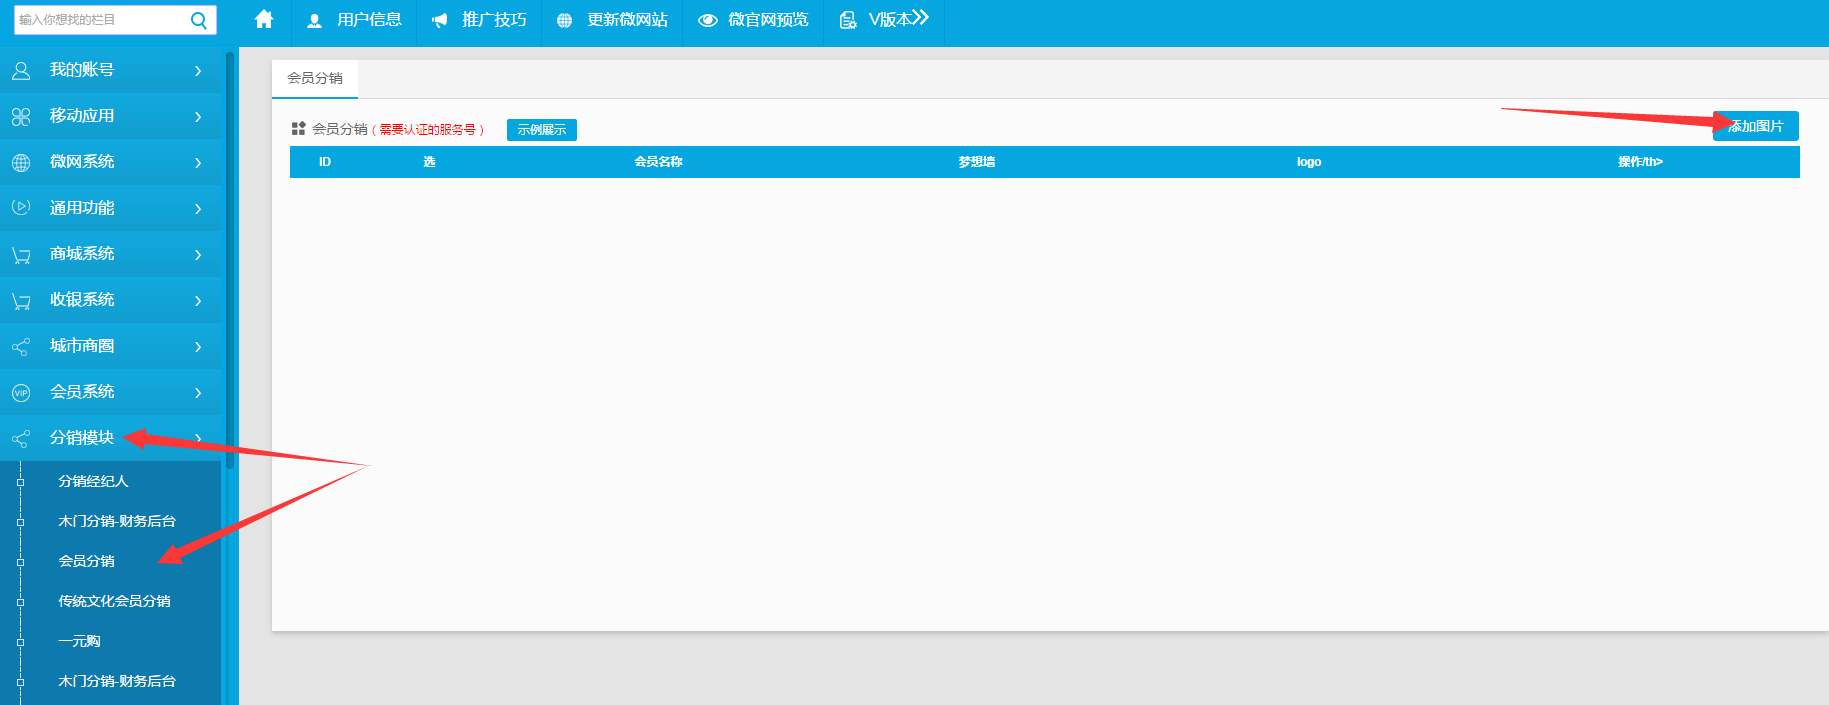Expand the 通用功能 menu chevron
The width and height of the screenshot is (1829, 705).
point(198,209)
